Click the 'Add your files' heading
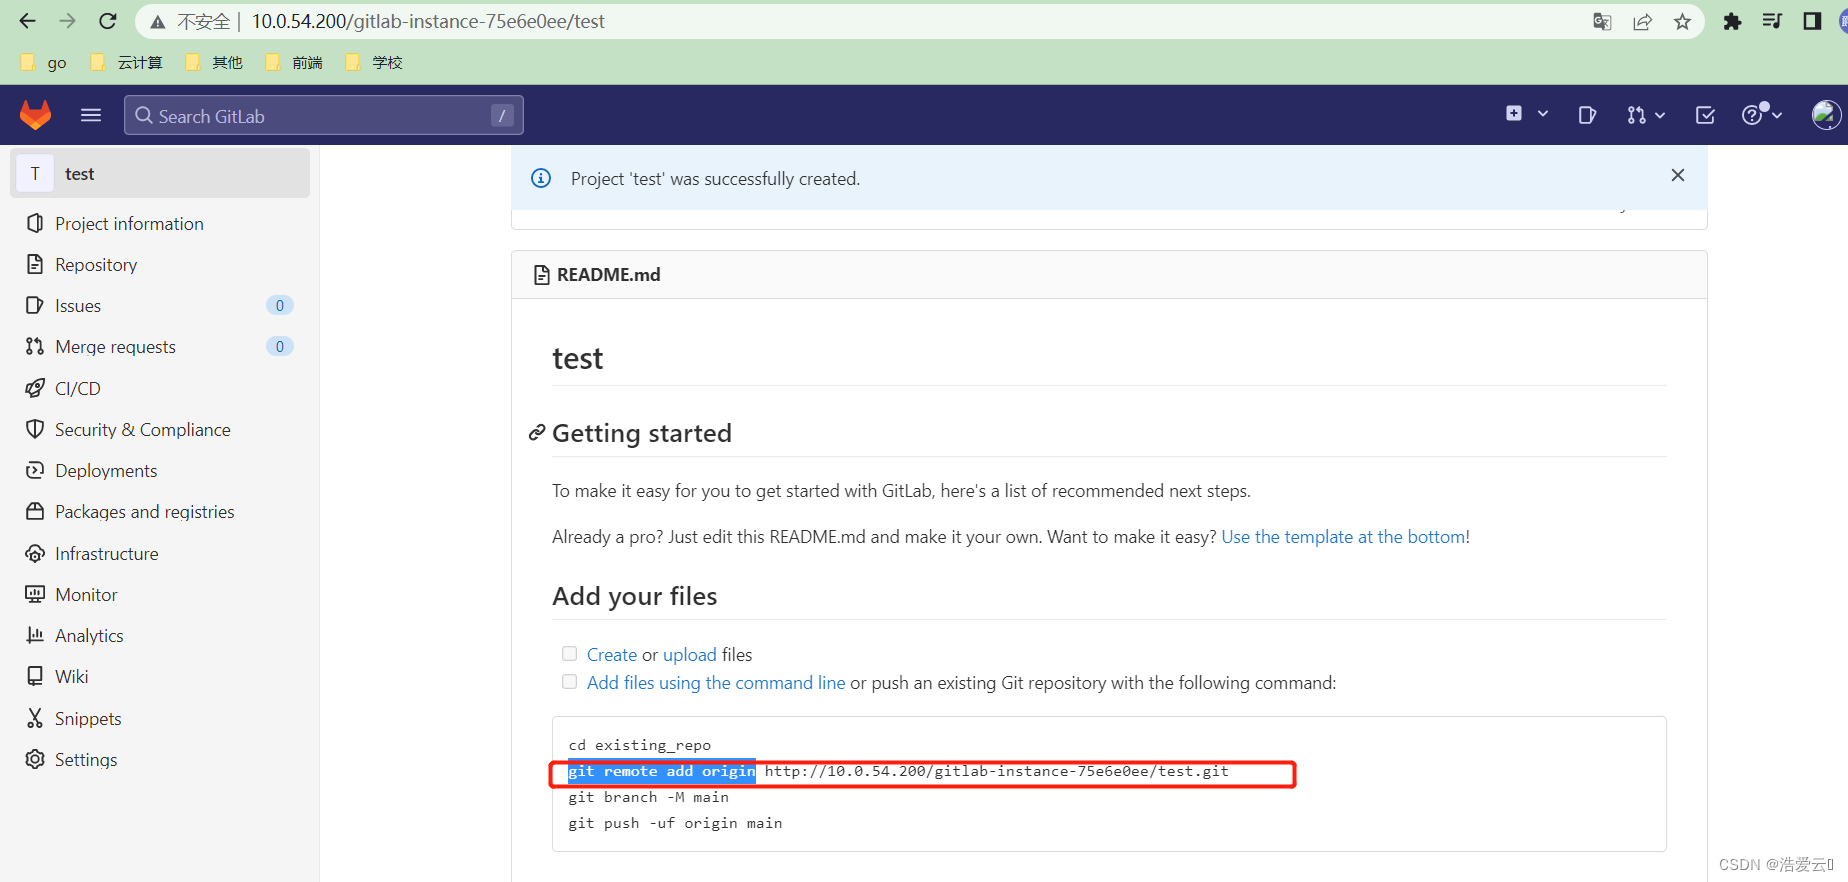This screenshot has height=882, width=1848. coord(635,596)
